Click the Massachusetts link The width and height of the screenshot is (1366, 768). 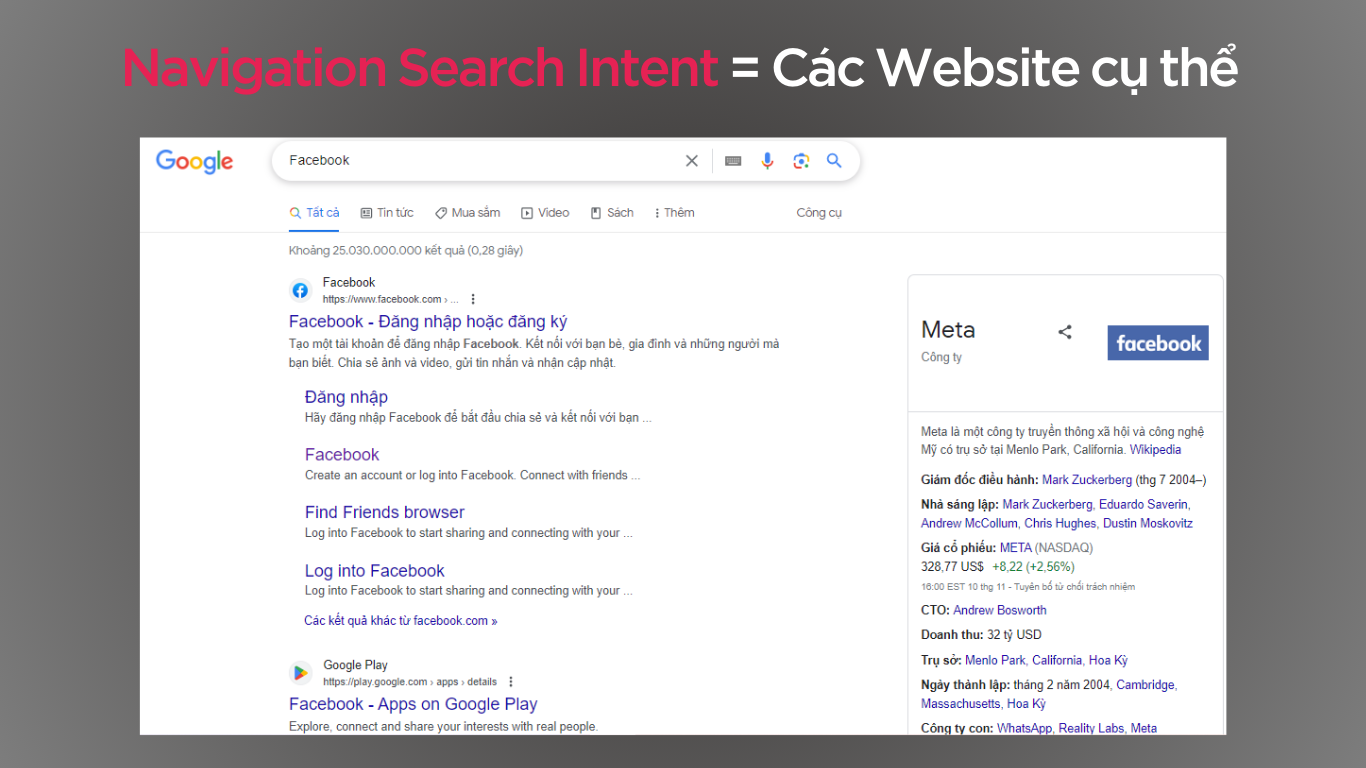[x=961, y=704]
